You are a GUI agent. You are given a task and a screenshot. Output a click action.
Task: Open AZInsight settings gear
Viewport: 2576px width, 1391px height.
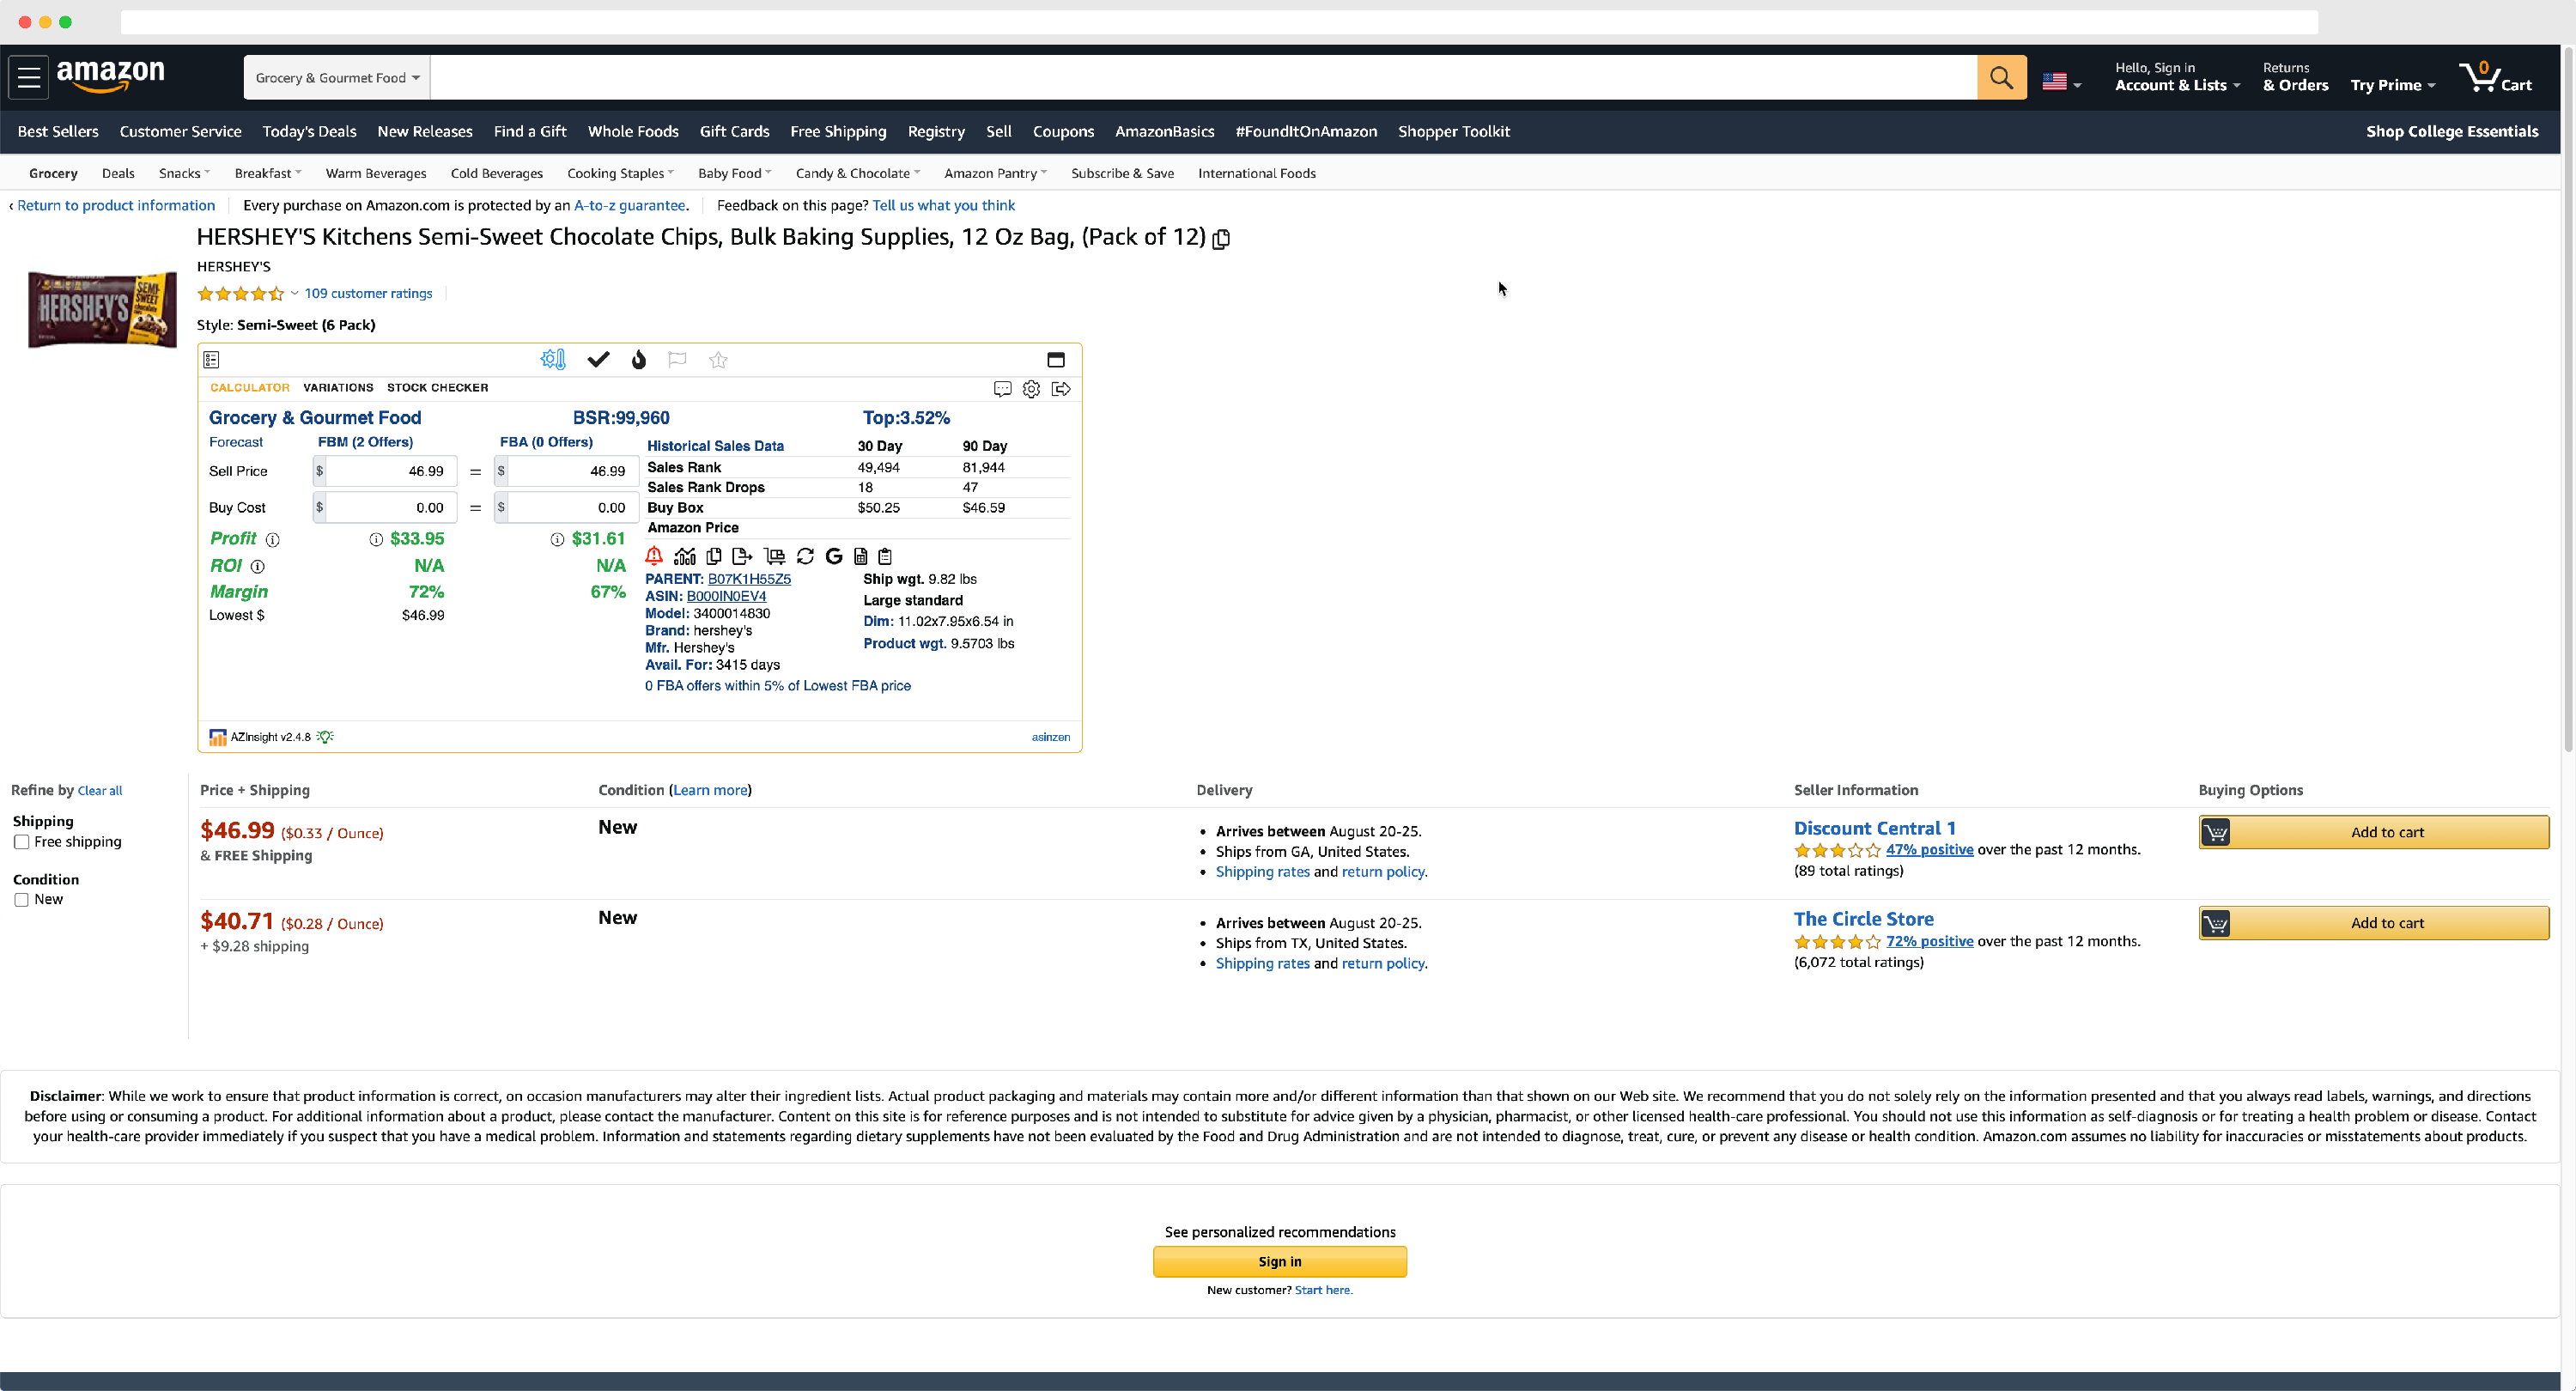(1031, 389)
